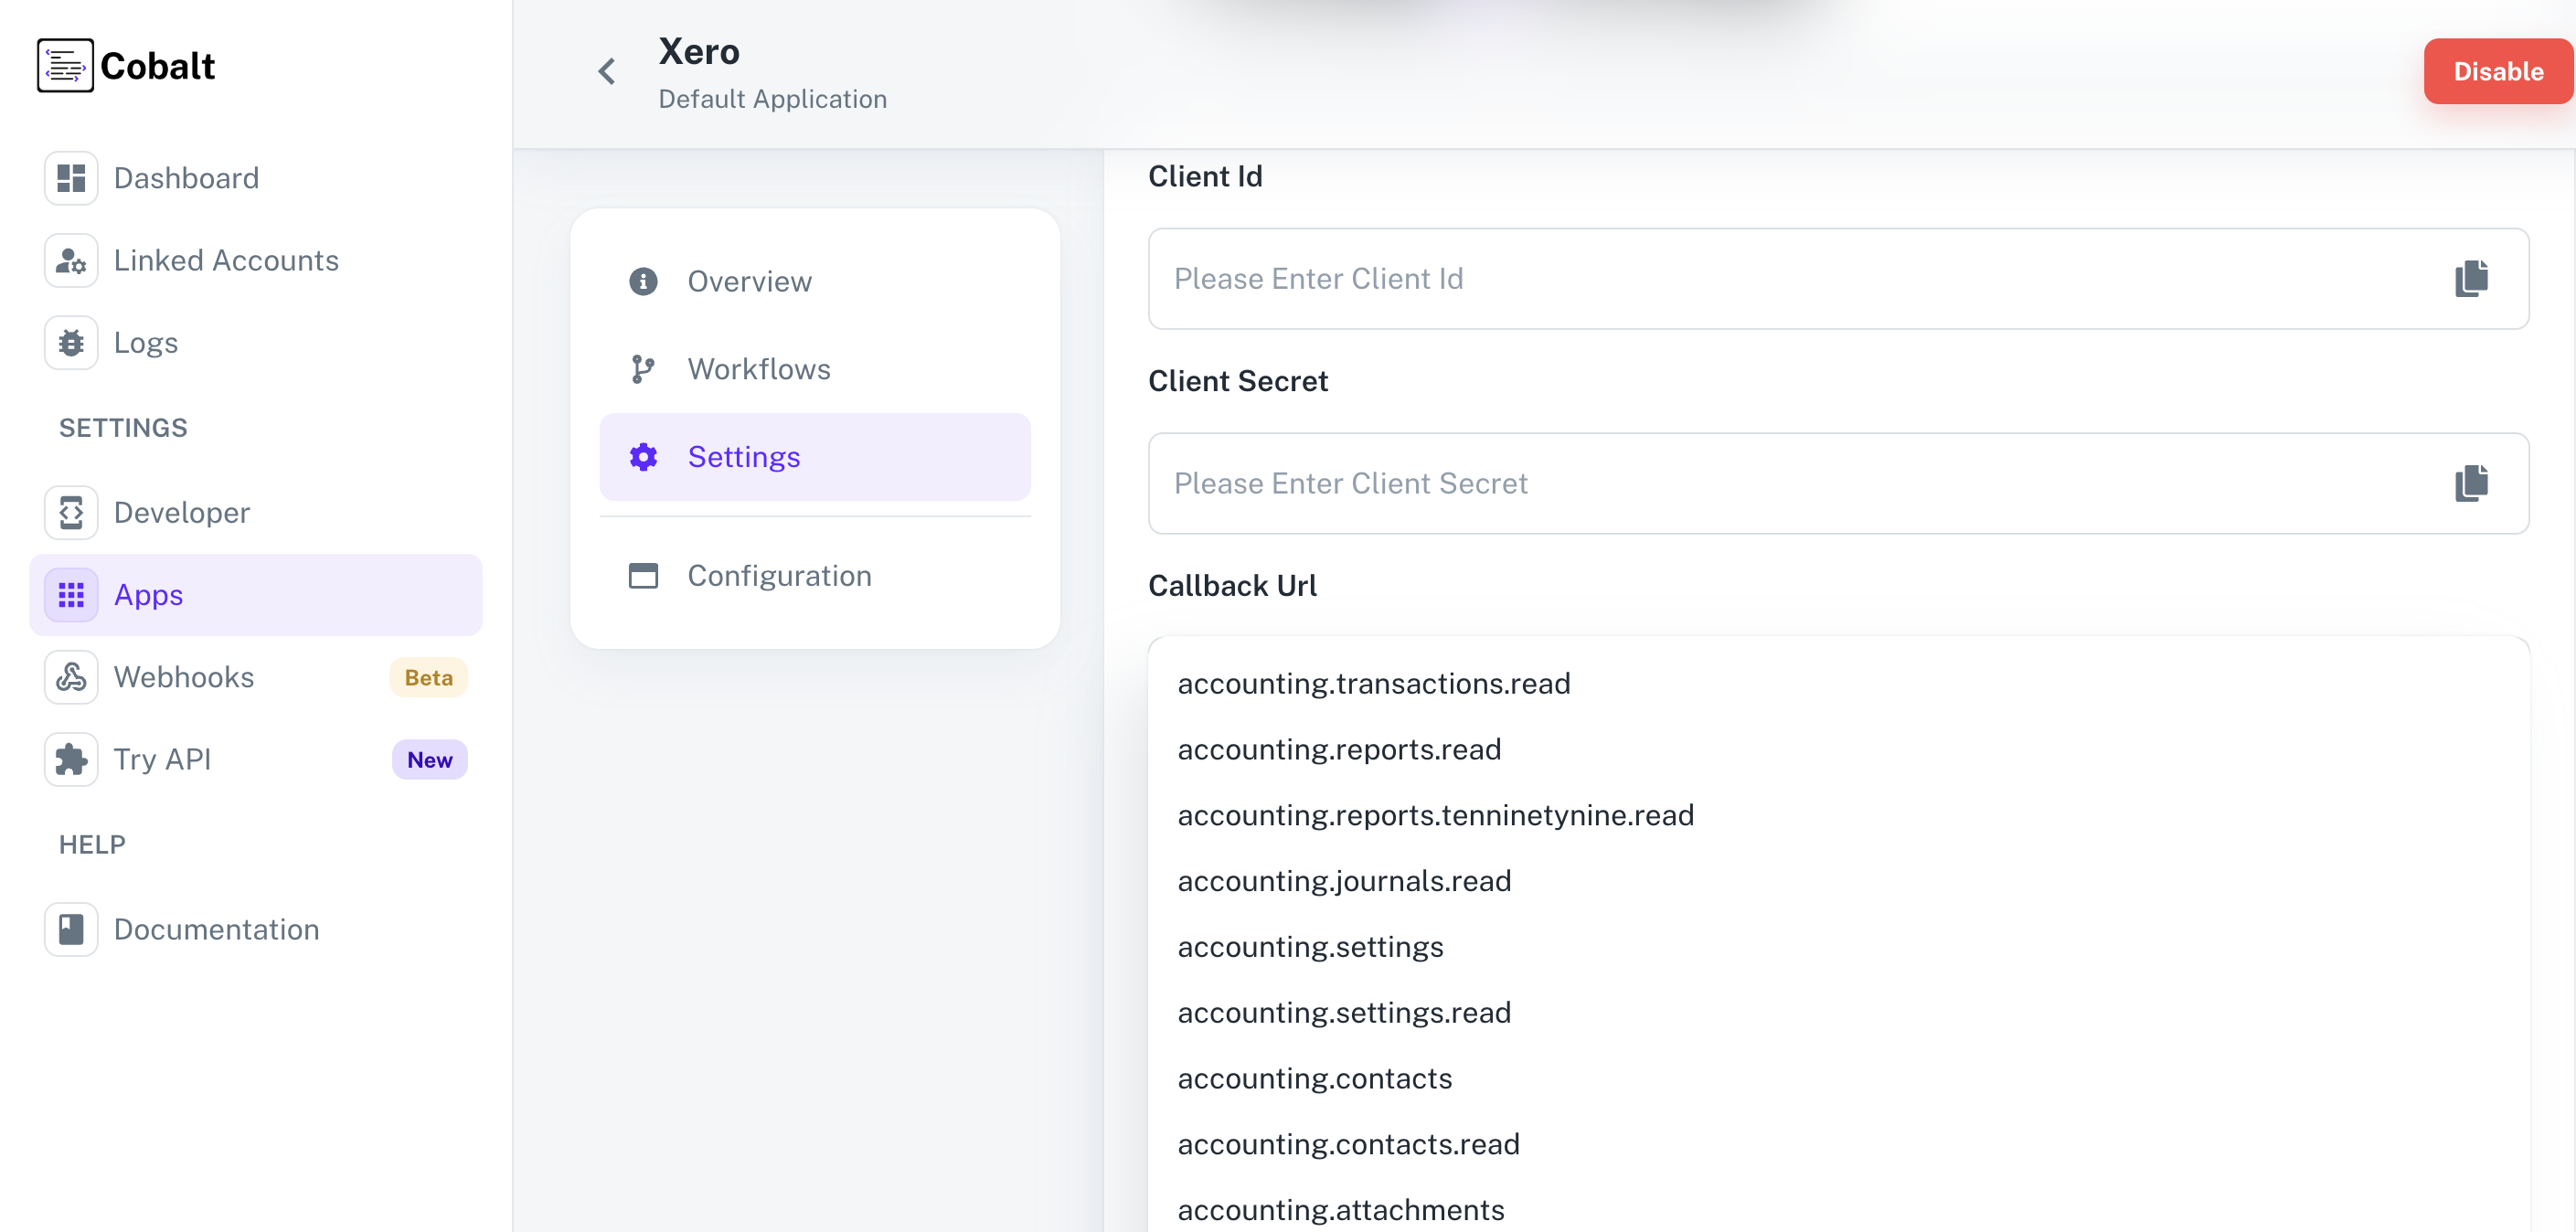Go back using the chevron next to Xero
This screenshot has height=1232, width=2576.
point(605,71)
